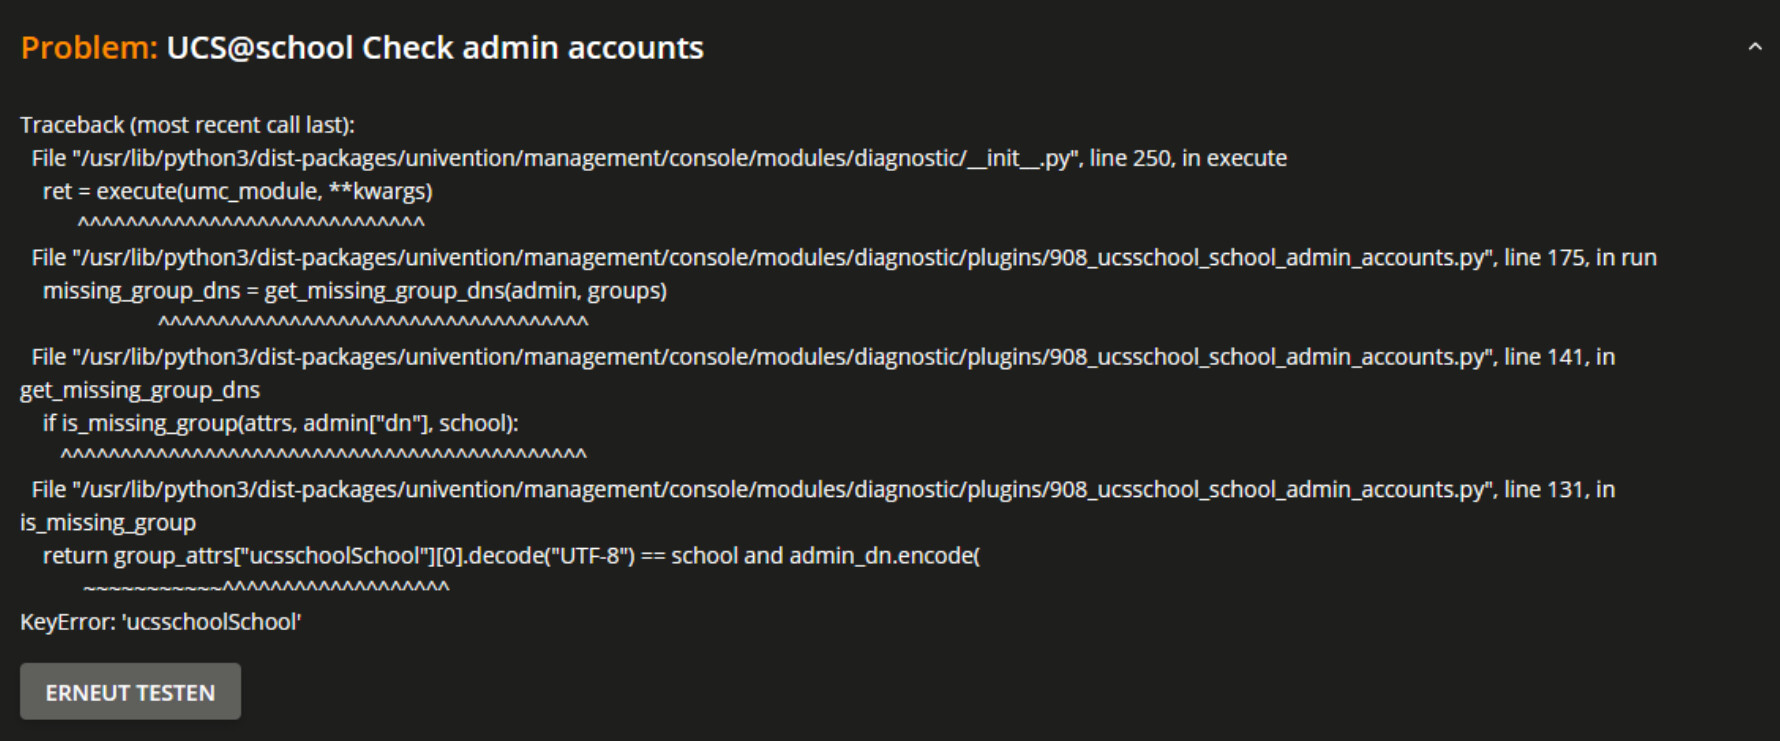Select the UCS@school Check admin accounts heading
Viewport: 1780px width, 741px height.
tap(435, 48)
